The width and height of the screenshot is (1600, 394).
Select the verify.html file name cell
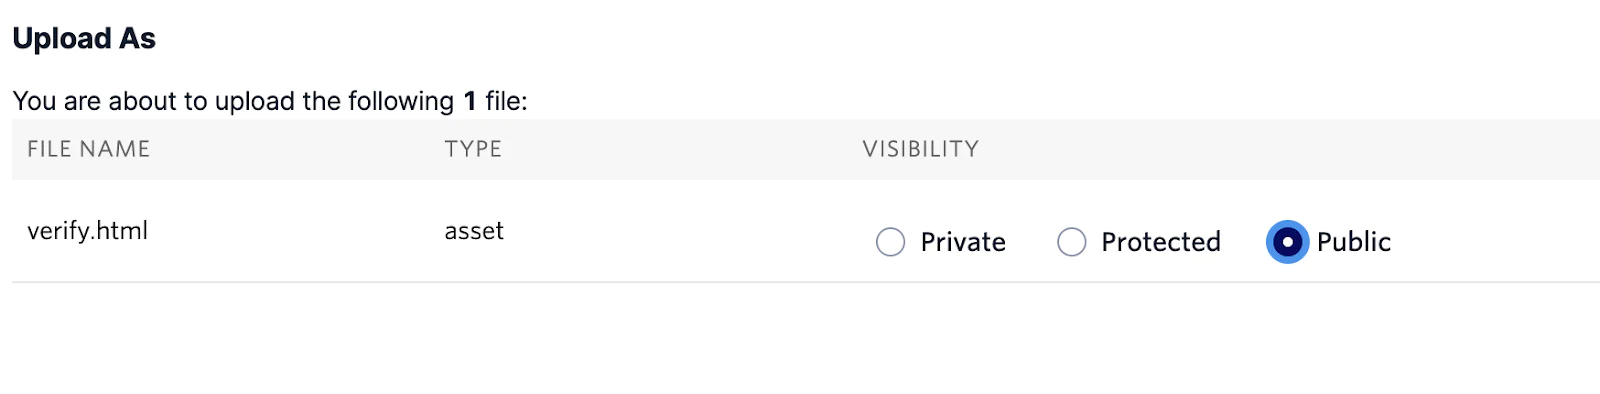coord(87,231)
